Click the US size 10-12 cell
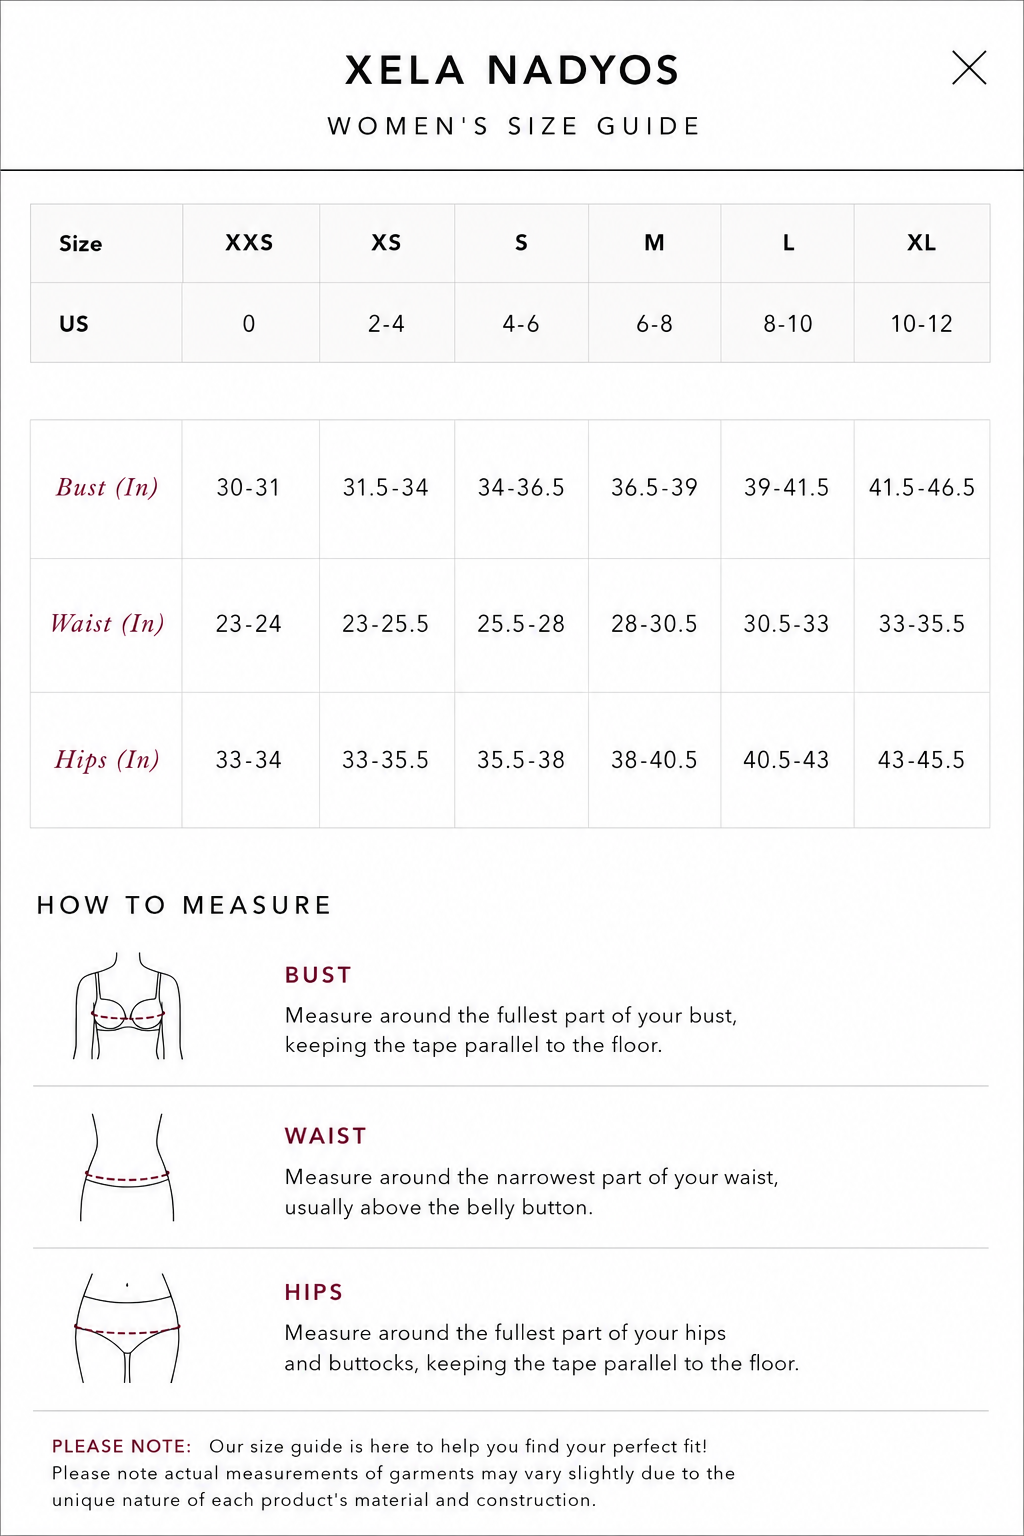 click(x=921, y=323)
